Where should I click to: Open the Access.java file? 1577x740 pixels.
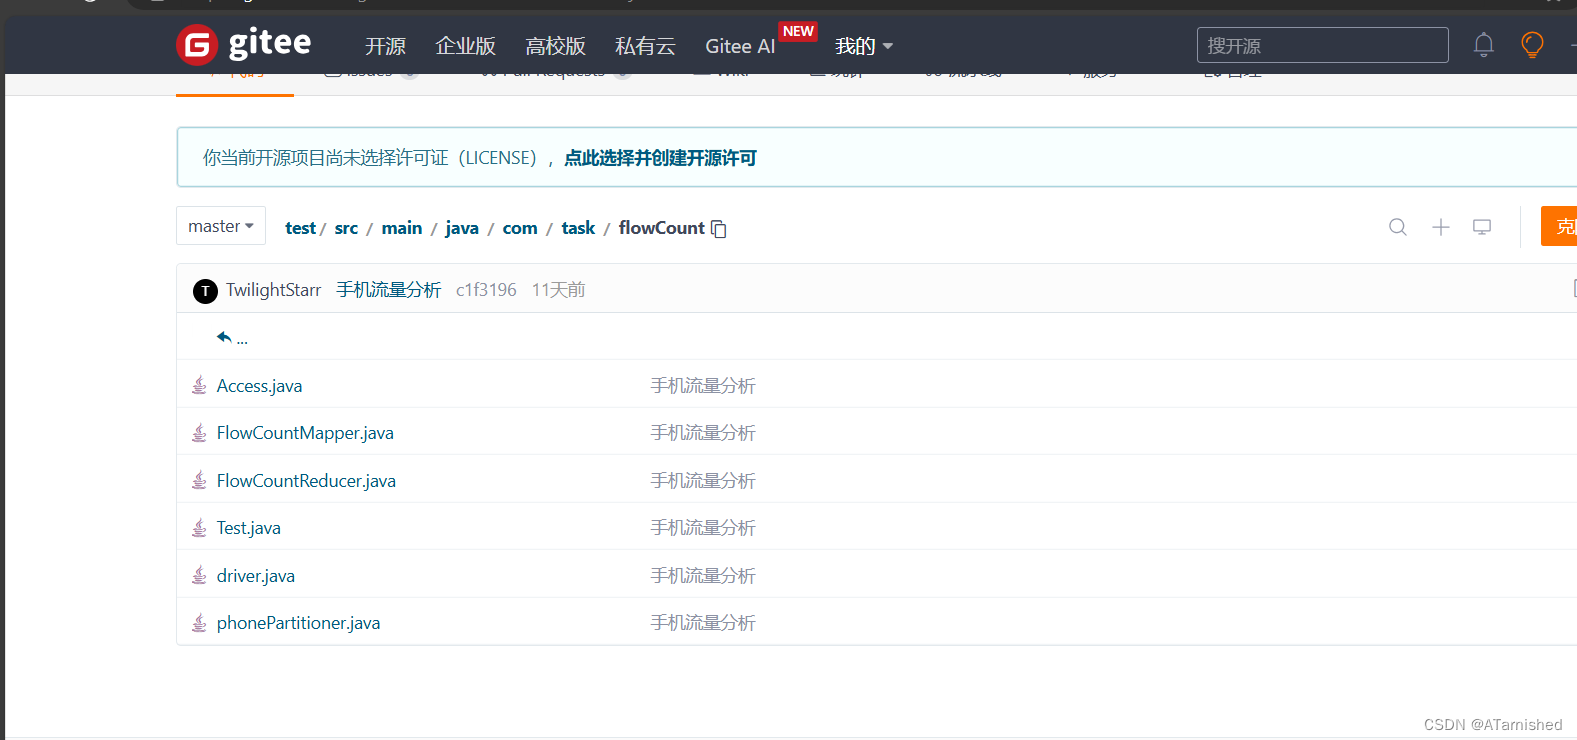pos(259,386)
